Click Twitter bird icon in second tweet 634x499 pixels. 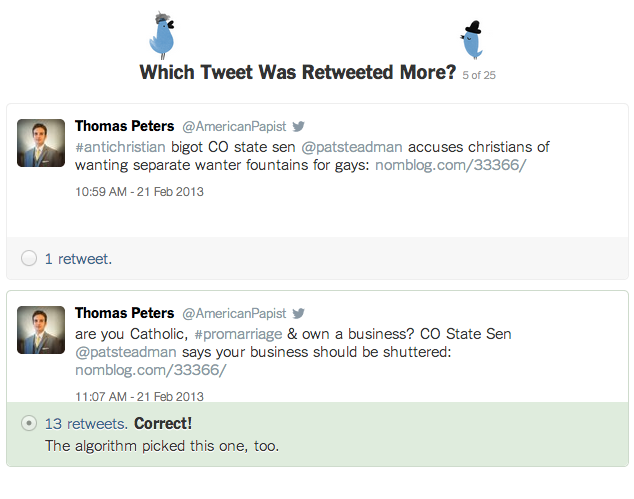(x=298, y=313)
